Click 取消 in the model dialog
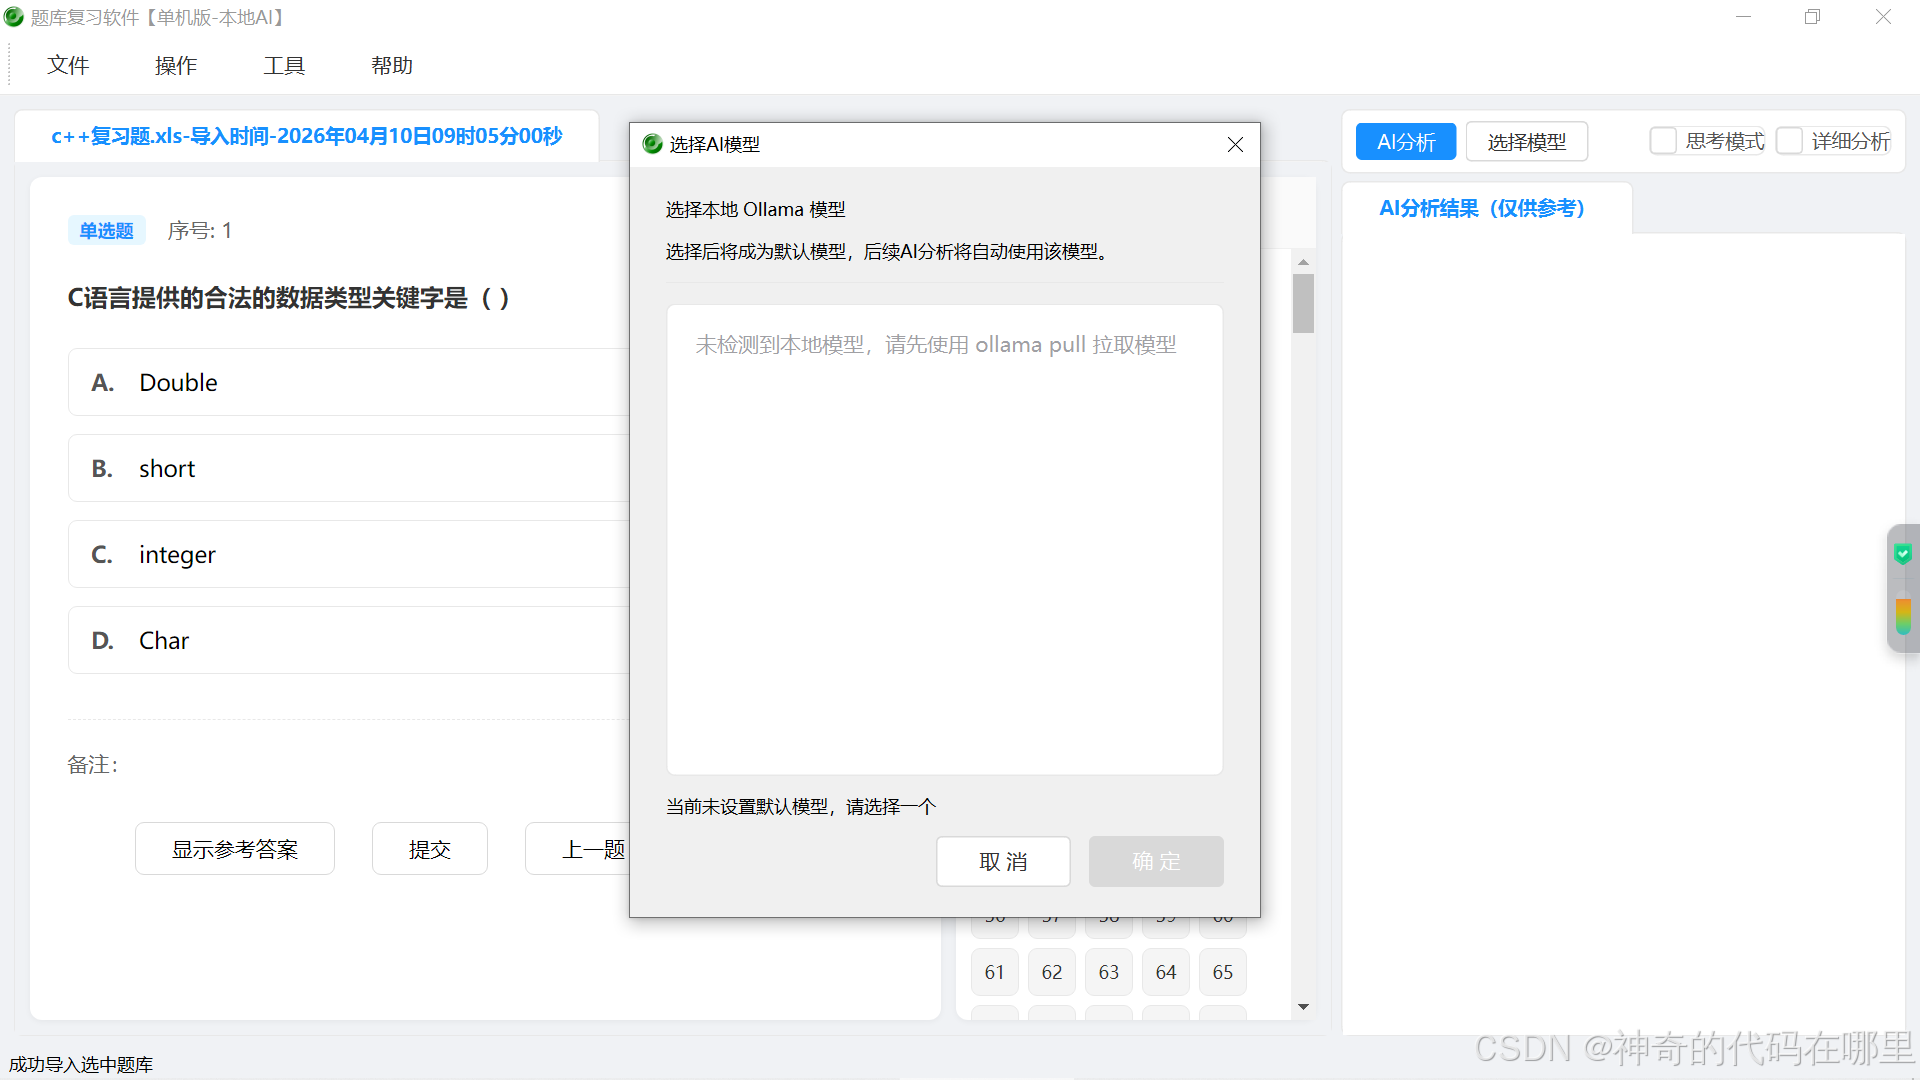Image resolution: width=1920 pixels, height=1080 pixels. click(1003, 861)
